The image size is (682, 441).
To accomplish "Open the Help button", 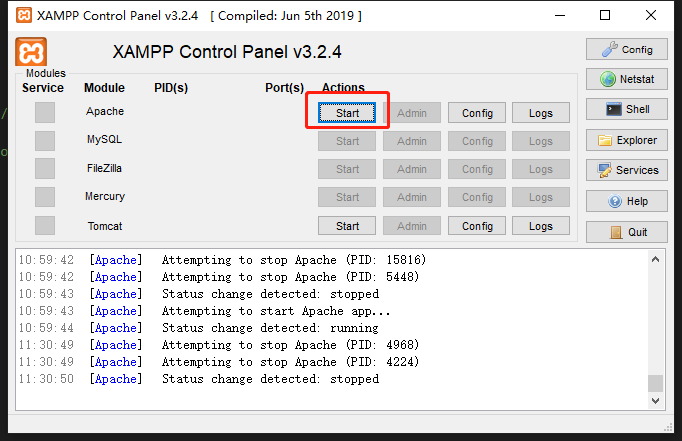I will 626,201.
